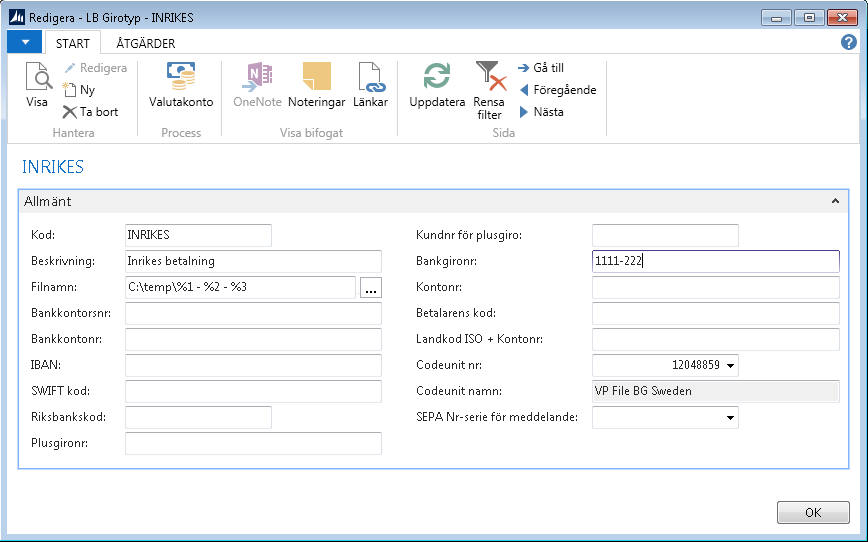
Task: Clear filters with Rensa filter
Action: tap(489, 91)
